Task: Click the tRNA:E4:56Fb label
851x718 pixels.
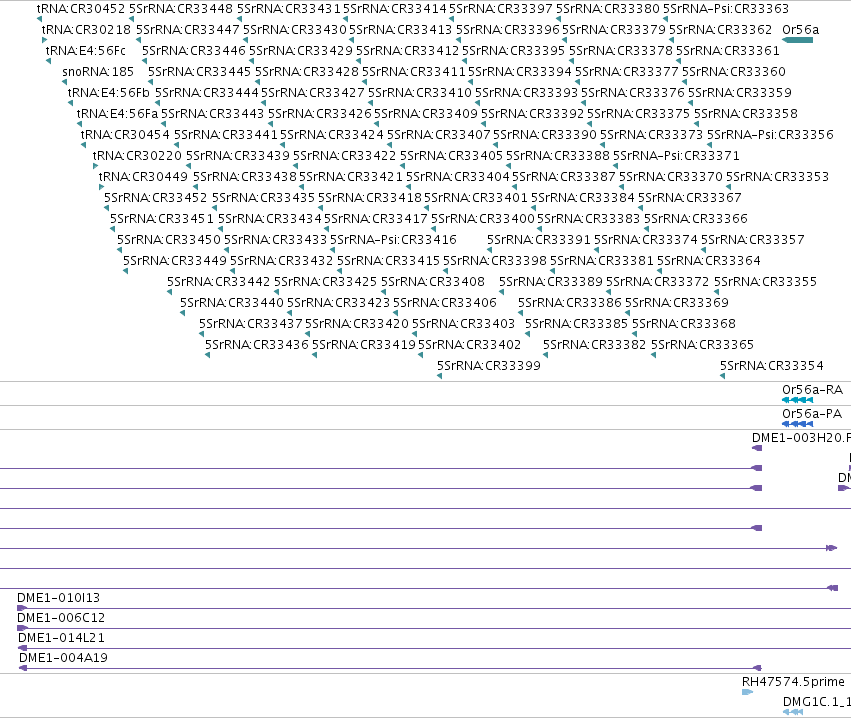Action: point(109,93)
